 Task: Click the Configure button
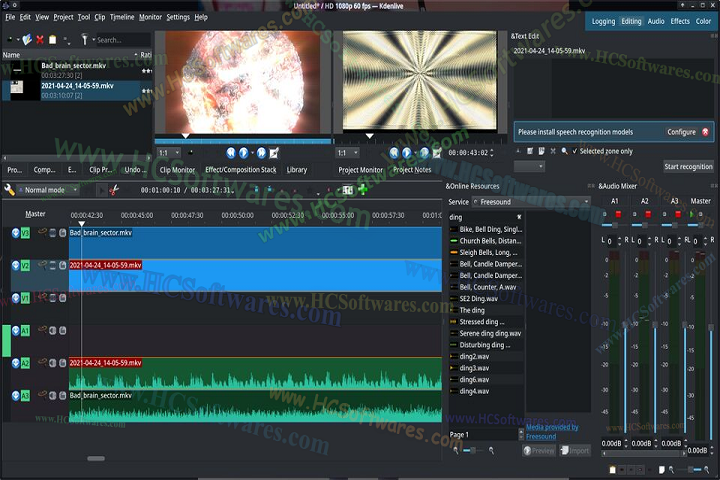(681, 132)
